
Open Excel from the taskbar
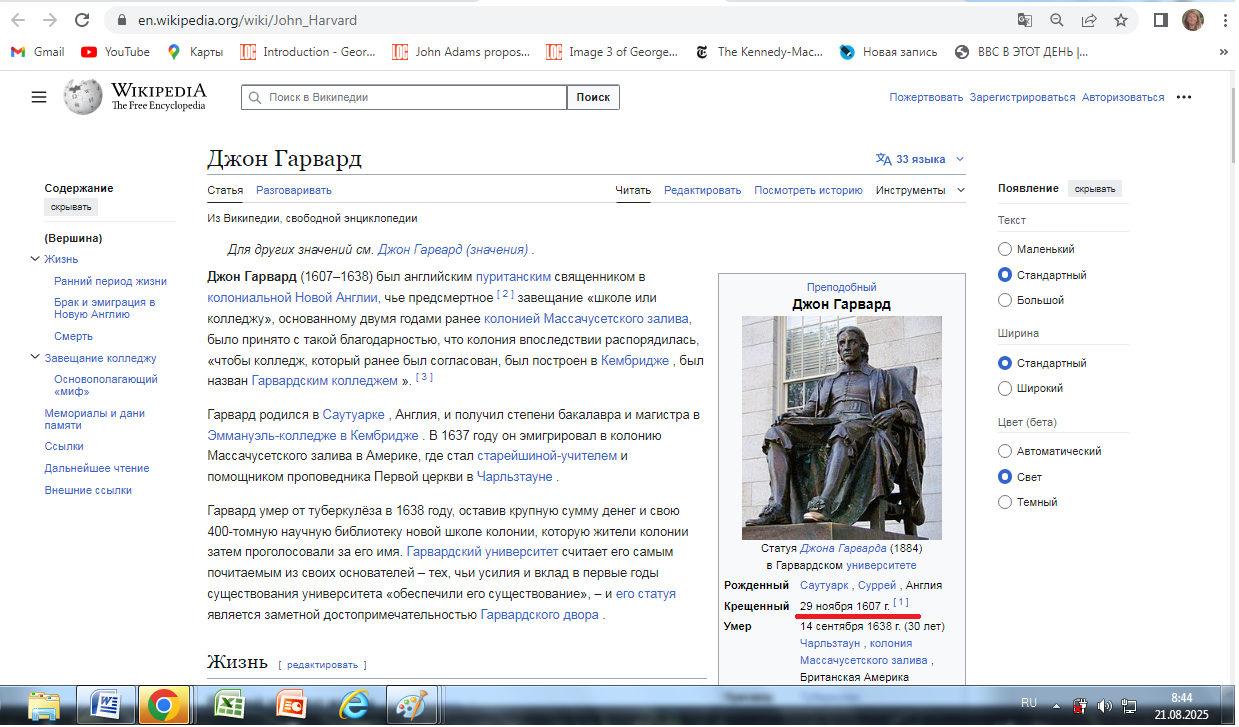click(x=230, y=705)
